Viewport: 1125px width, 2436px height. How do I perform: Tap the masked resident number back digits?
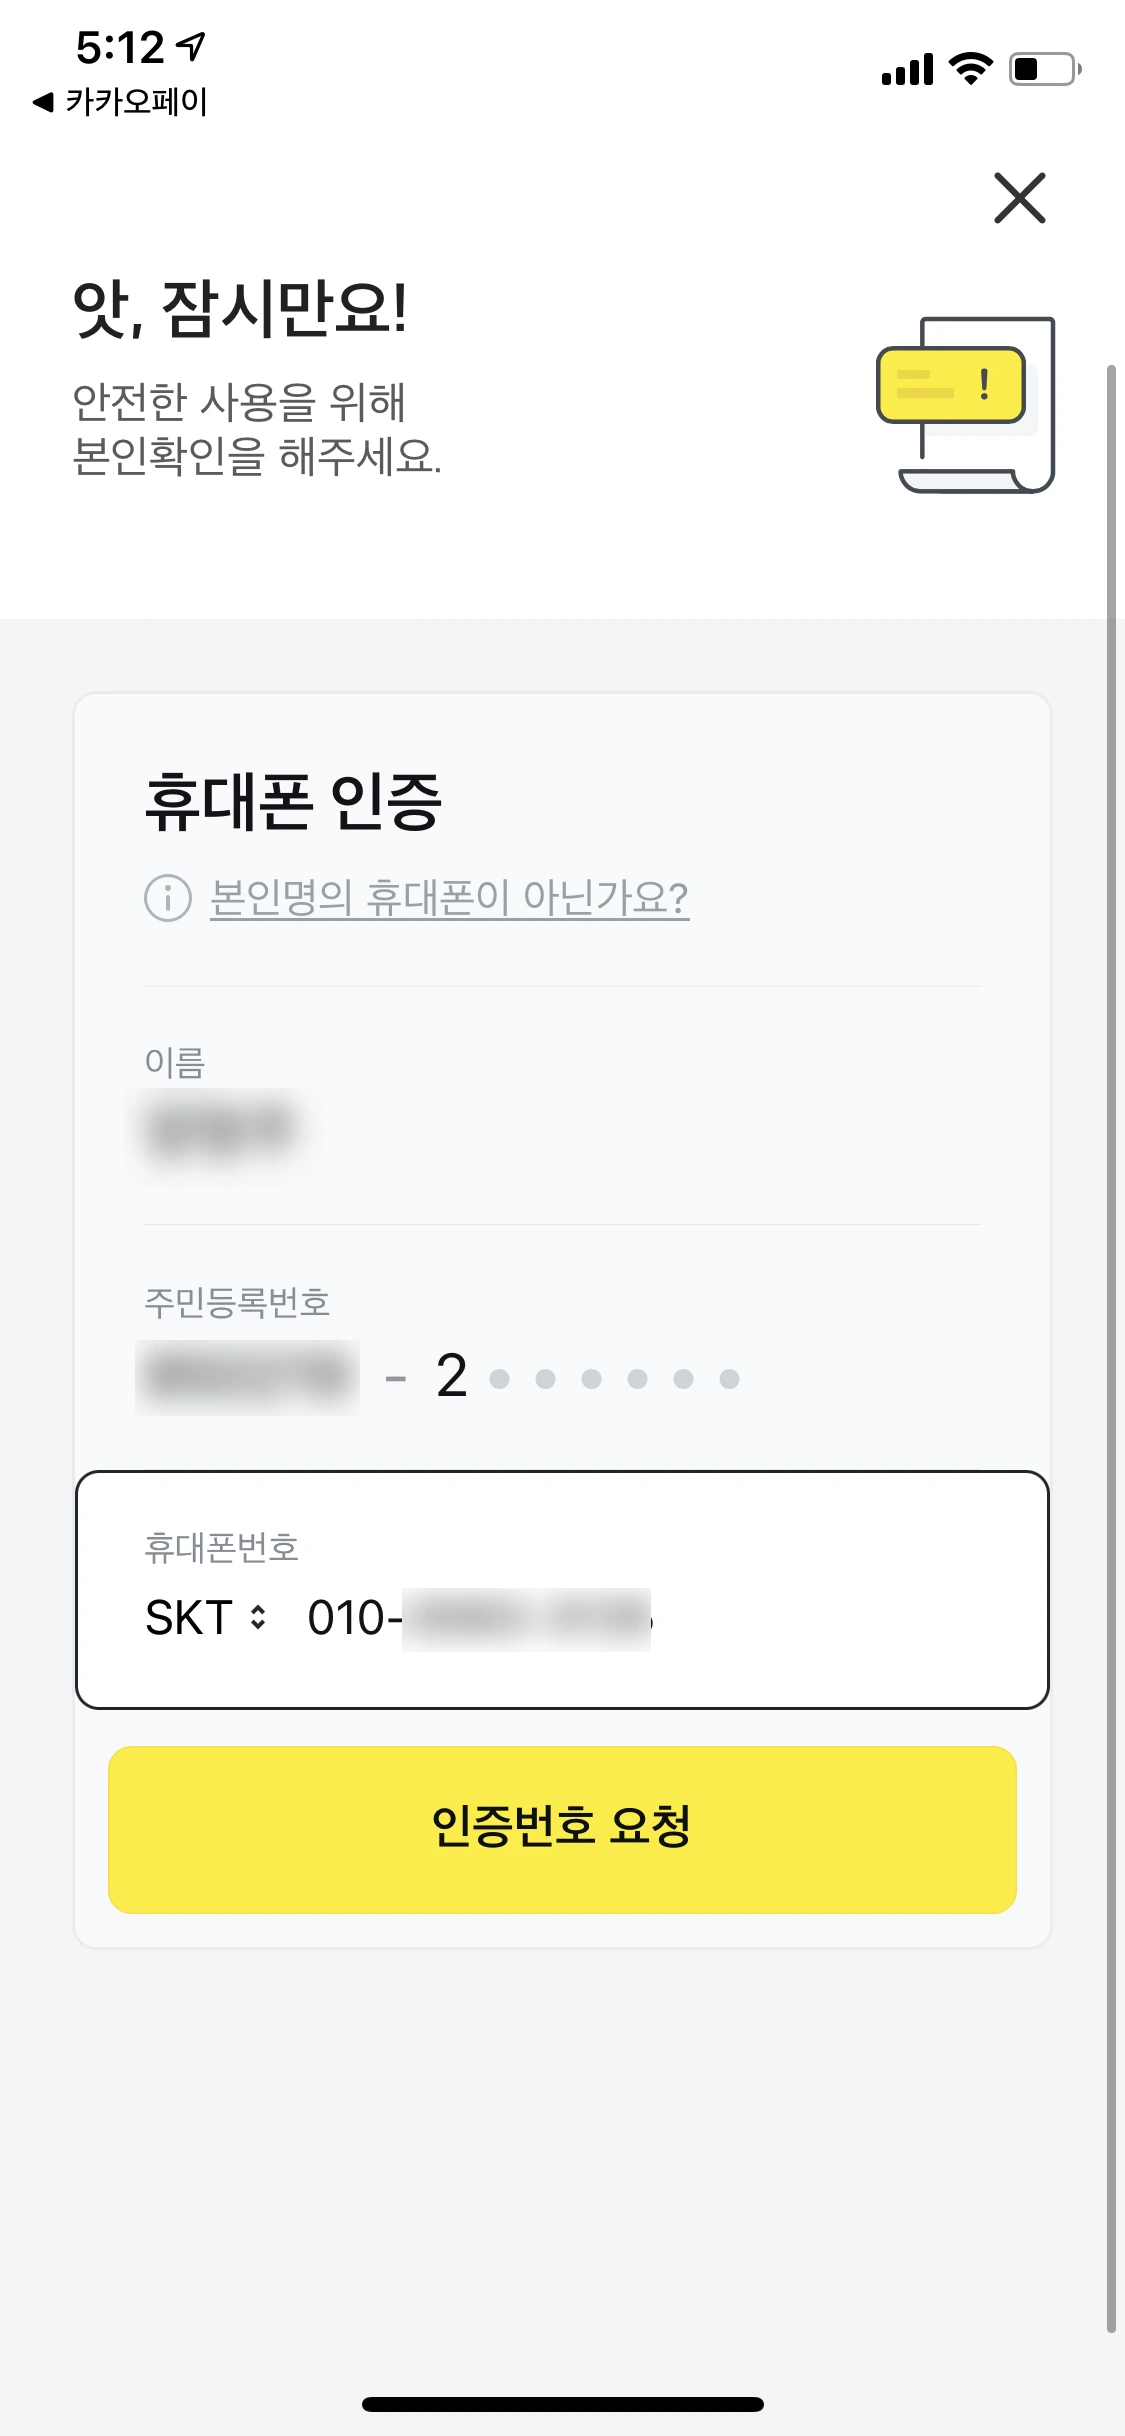pyautogui.click(x=588, y=1377)
